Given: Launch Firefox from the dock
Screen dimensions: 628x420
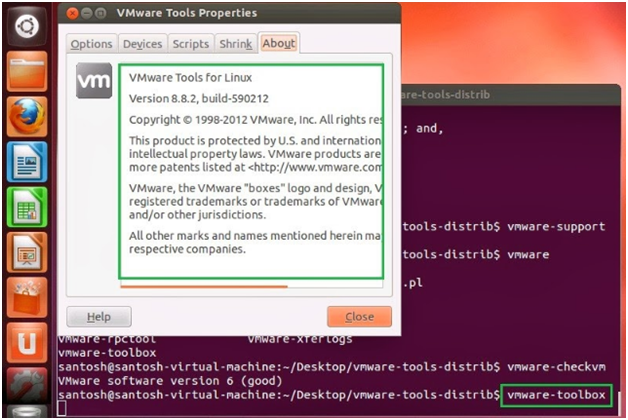Looking at the screenshot, I should point(27,117).
